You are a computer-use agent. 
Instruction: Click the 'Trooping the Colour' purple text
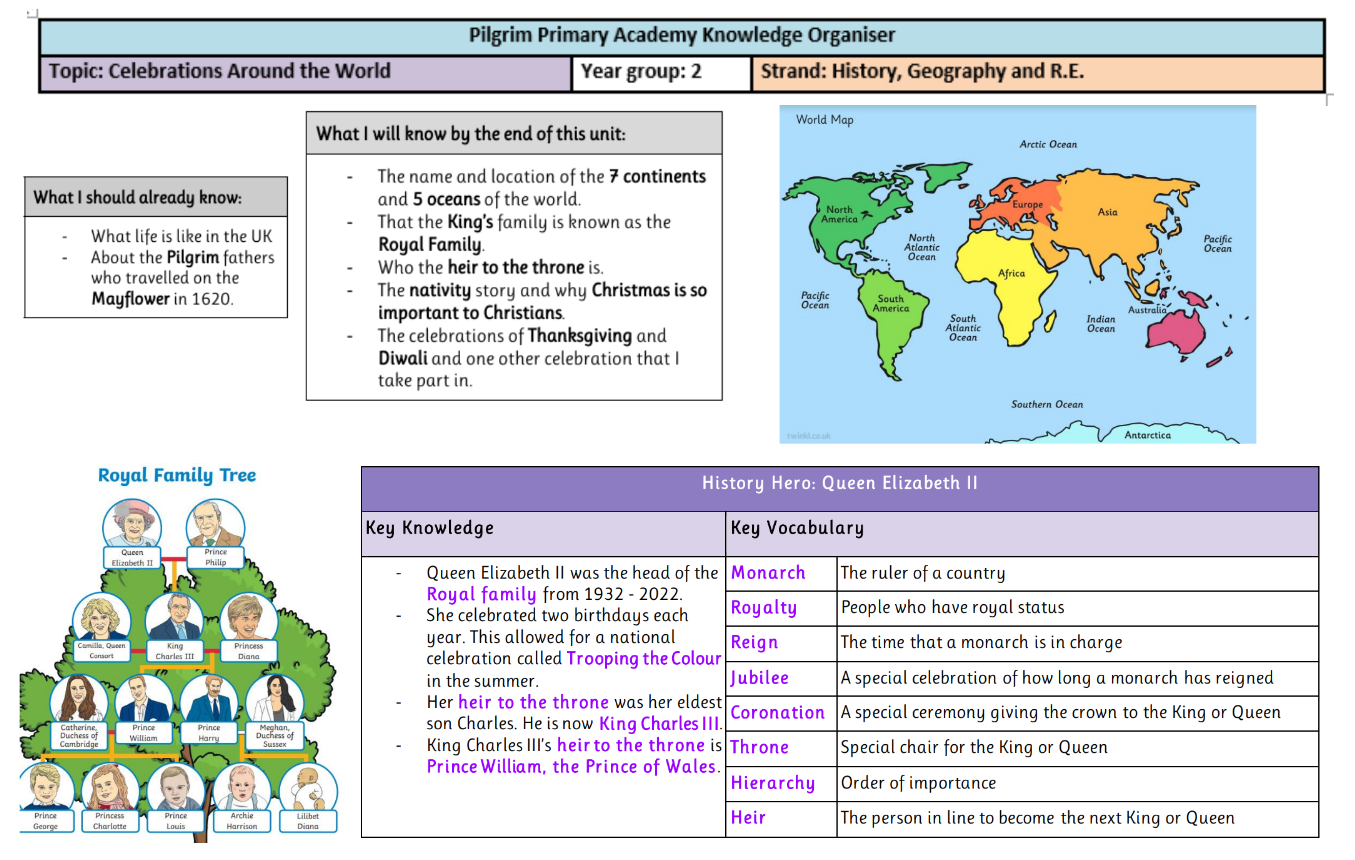[643, 659]
